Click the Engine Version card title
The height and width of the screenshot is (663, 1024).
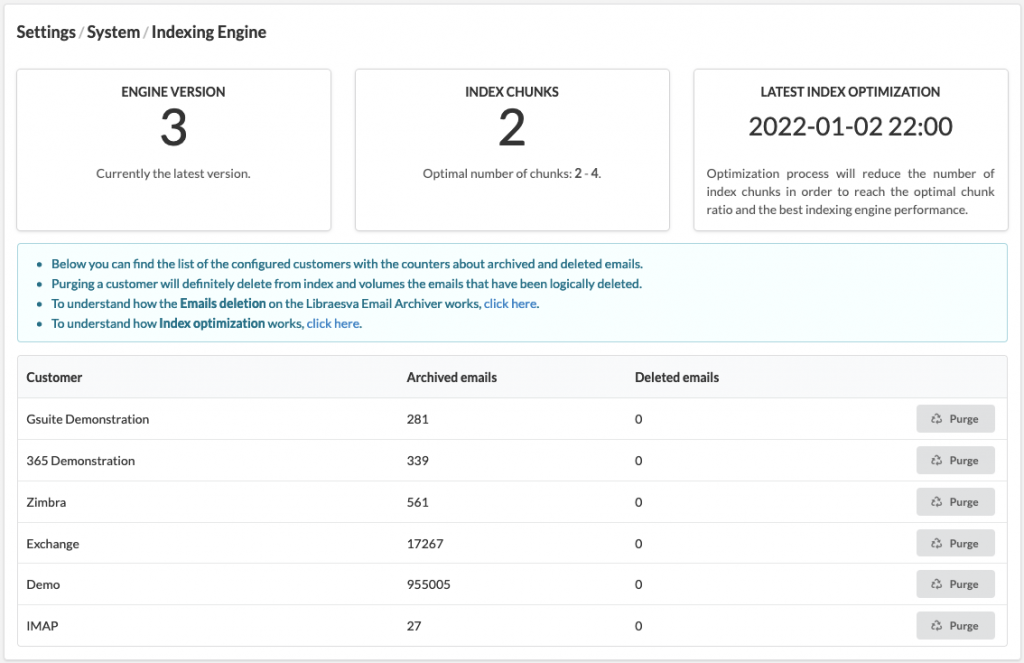[173, 92]
